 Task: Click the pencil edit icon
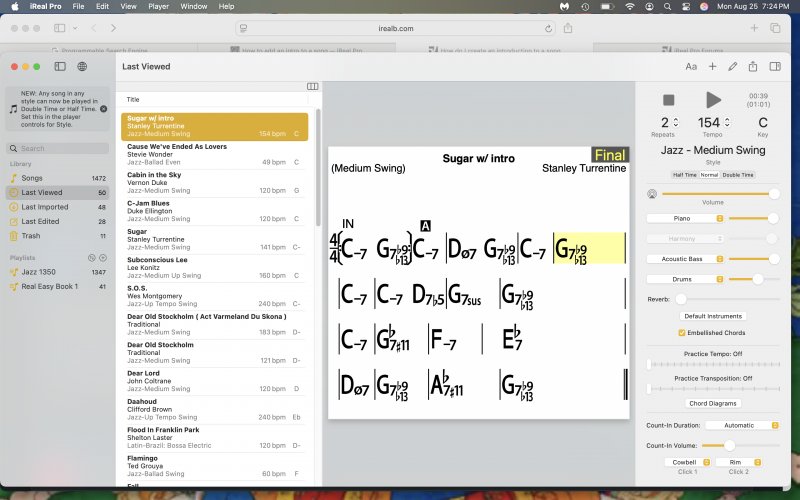click(733, 67)
